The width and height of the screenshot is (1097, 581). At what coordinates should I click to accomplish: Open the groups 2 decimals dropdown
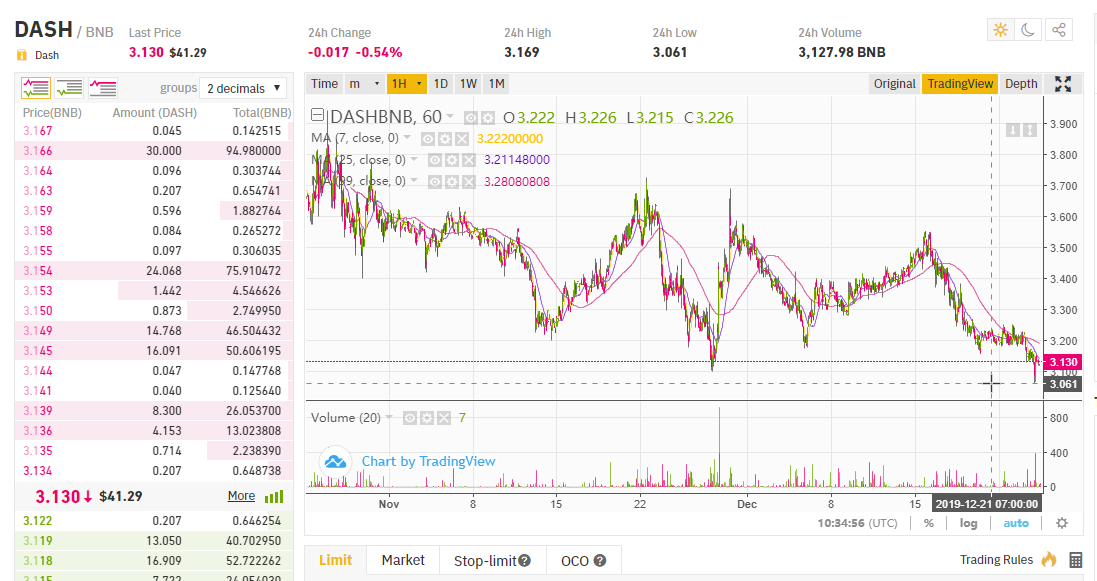coord(243,88)
